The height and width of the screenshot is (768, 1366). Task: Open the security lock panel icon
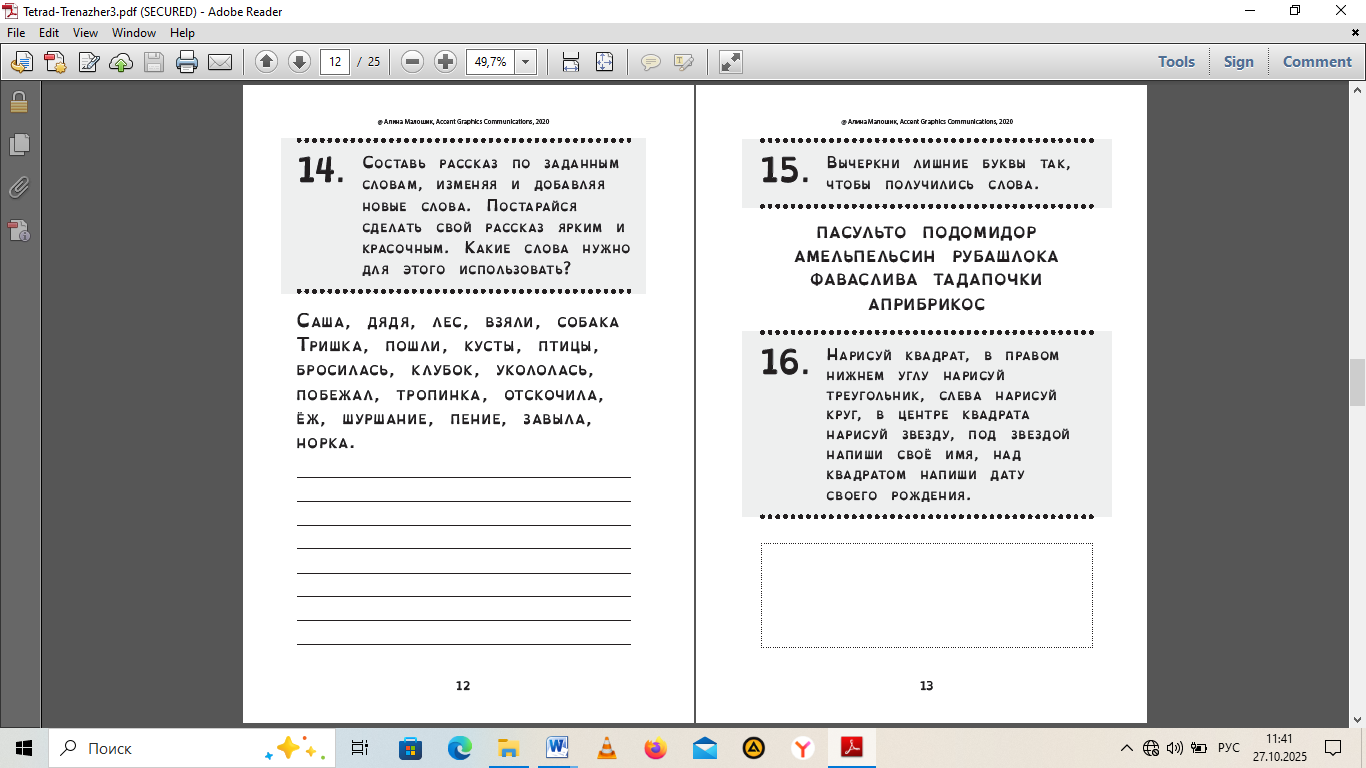(19, 102)
